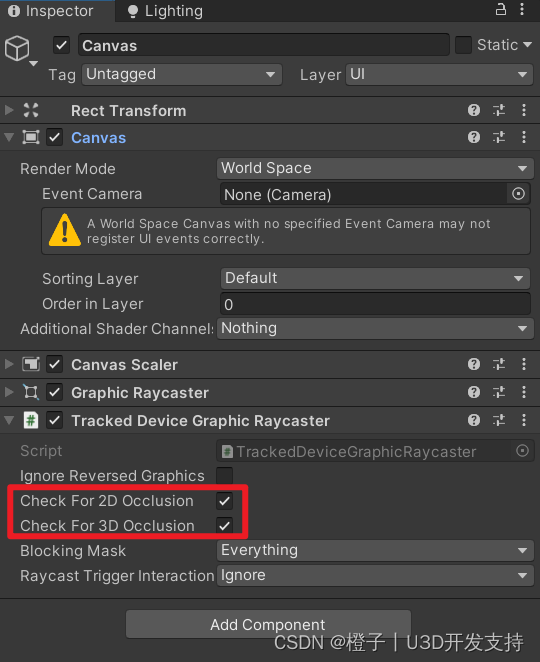
Task: Open Canvas Scaler preset icon
Action: point(499,364)
